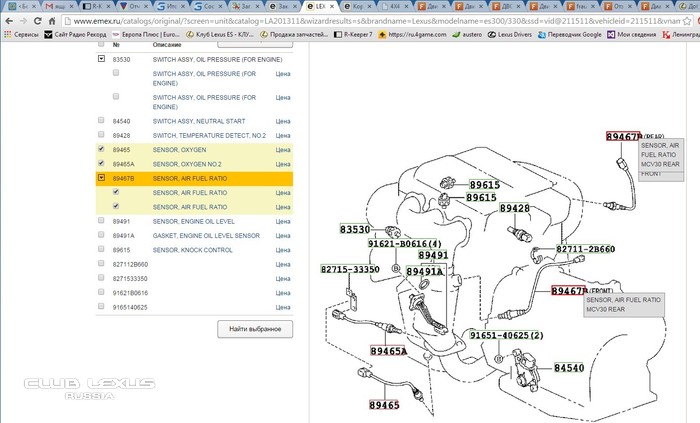Viewport: 700px width, 423px height.
Task: Switch to the ДВС browser tab
Action: (x=505, y=6)
